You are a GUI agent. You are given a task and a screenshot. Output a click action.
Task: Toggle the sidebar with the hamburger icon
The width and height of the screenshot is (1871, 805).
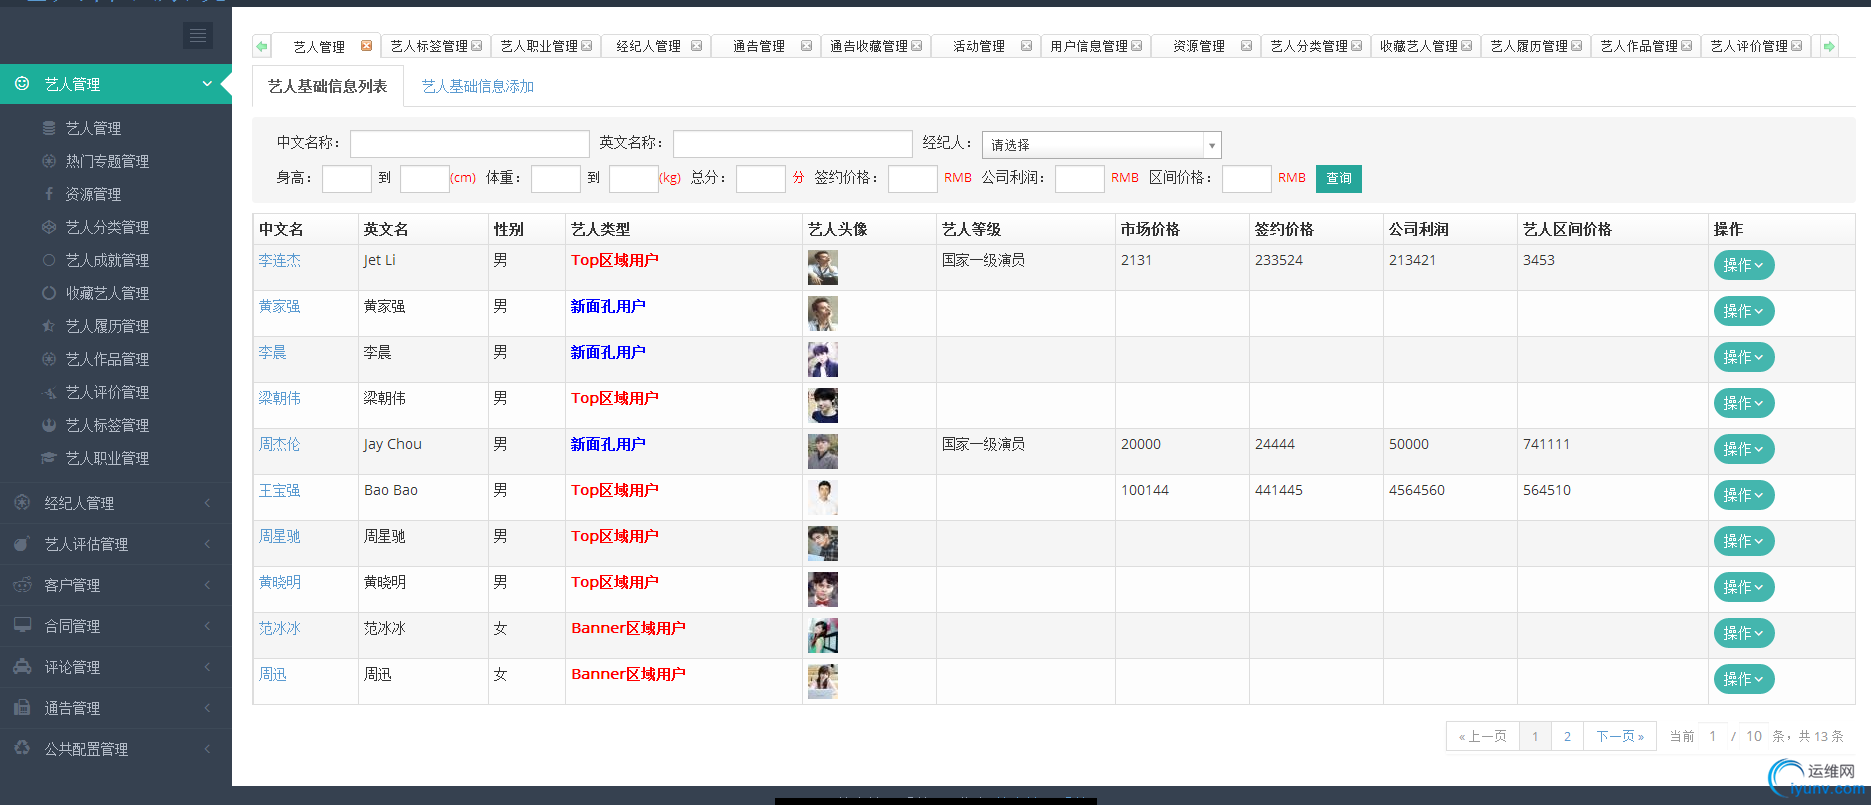(x=198, y=36)
